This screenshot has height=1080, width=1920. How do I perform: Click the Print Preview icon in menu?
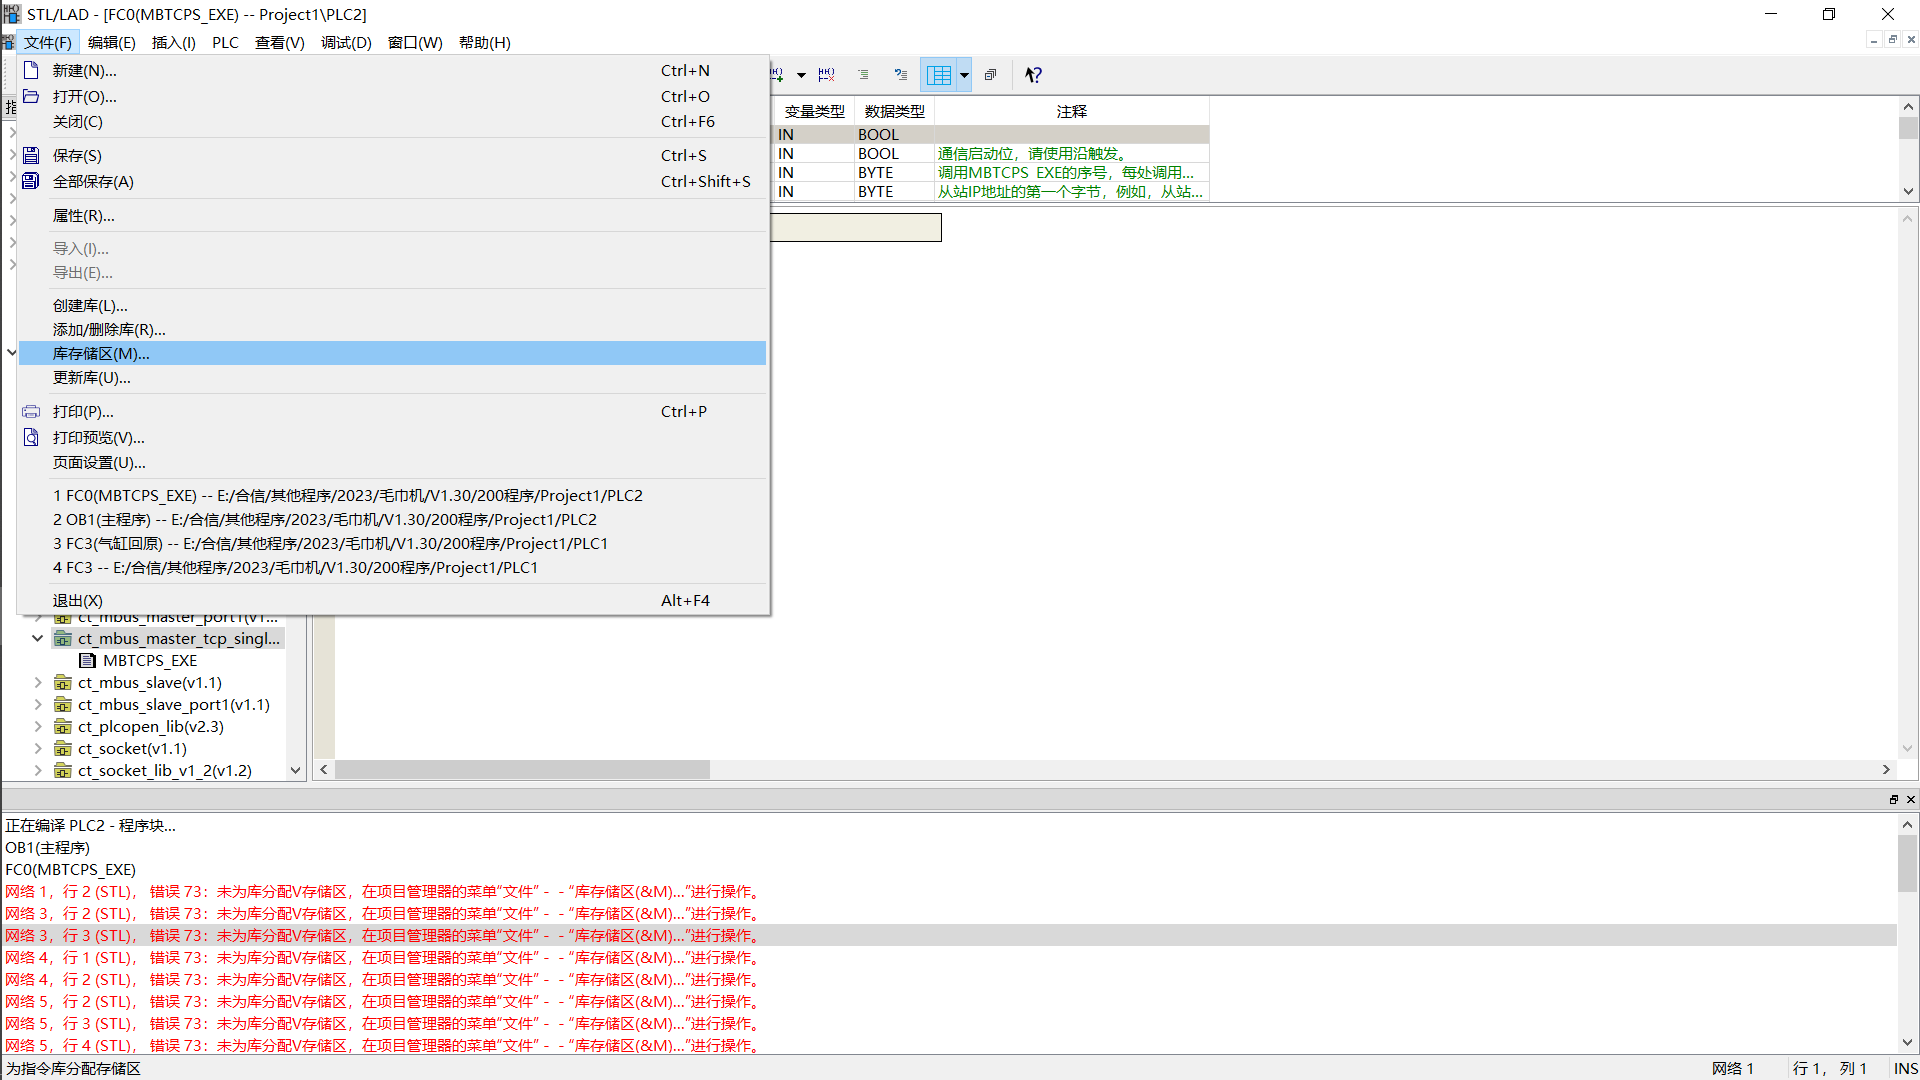pyautogui.click(x=31, y=438)
